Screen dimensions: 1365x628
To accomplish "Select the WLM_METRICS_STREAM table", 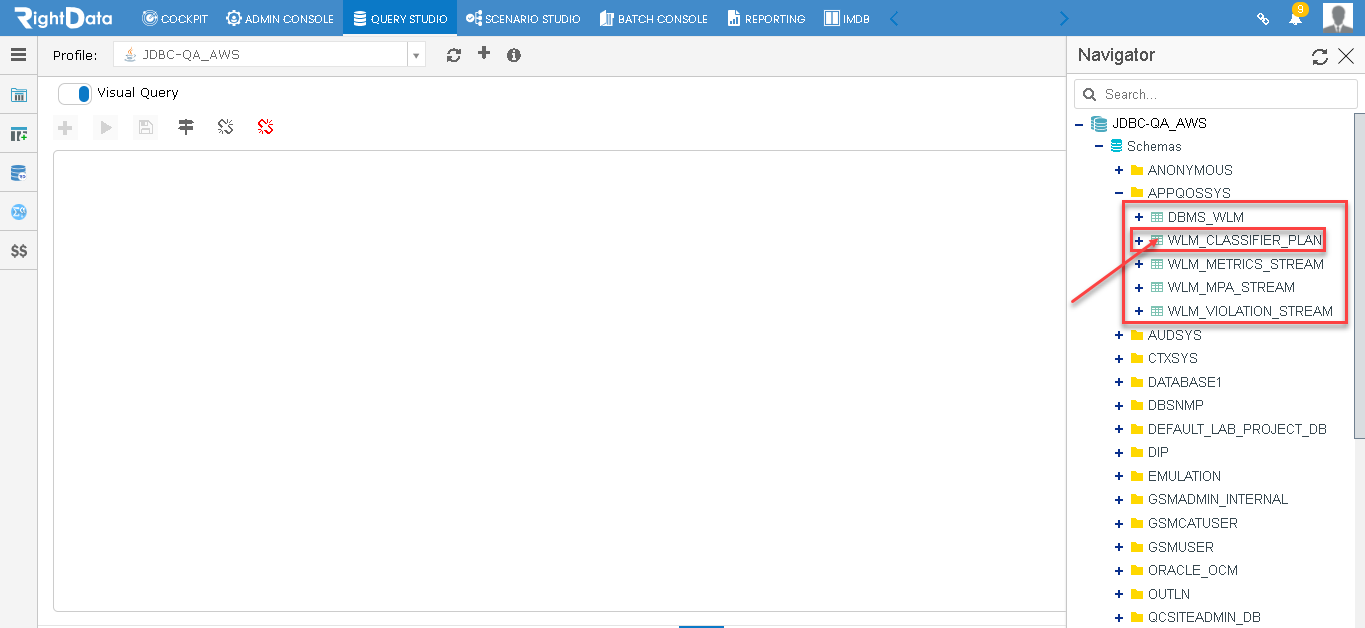I will coord(1245,264).
